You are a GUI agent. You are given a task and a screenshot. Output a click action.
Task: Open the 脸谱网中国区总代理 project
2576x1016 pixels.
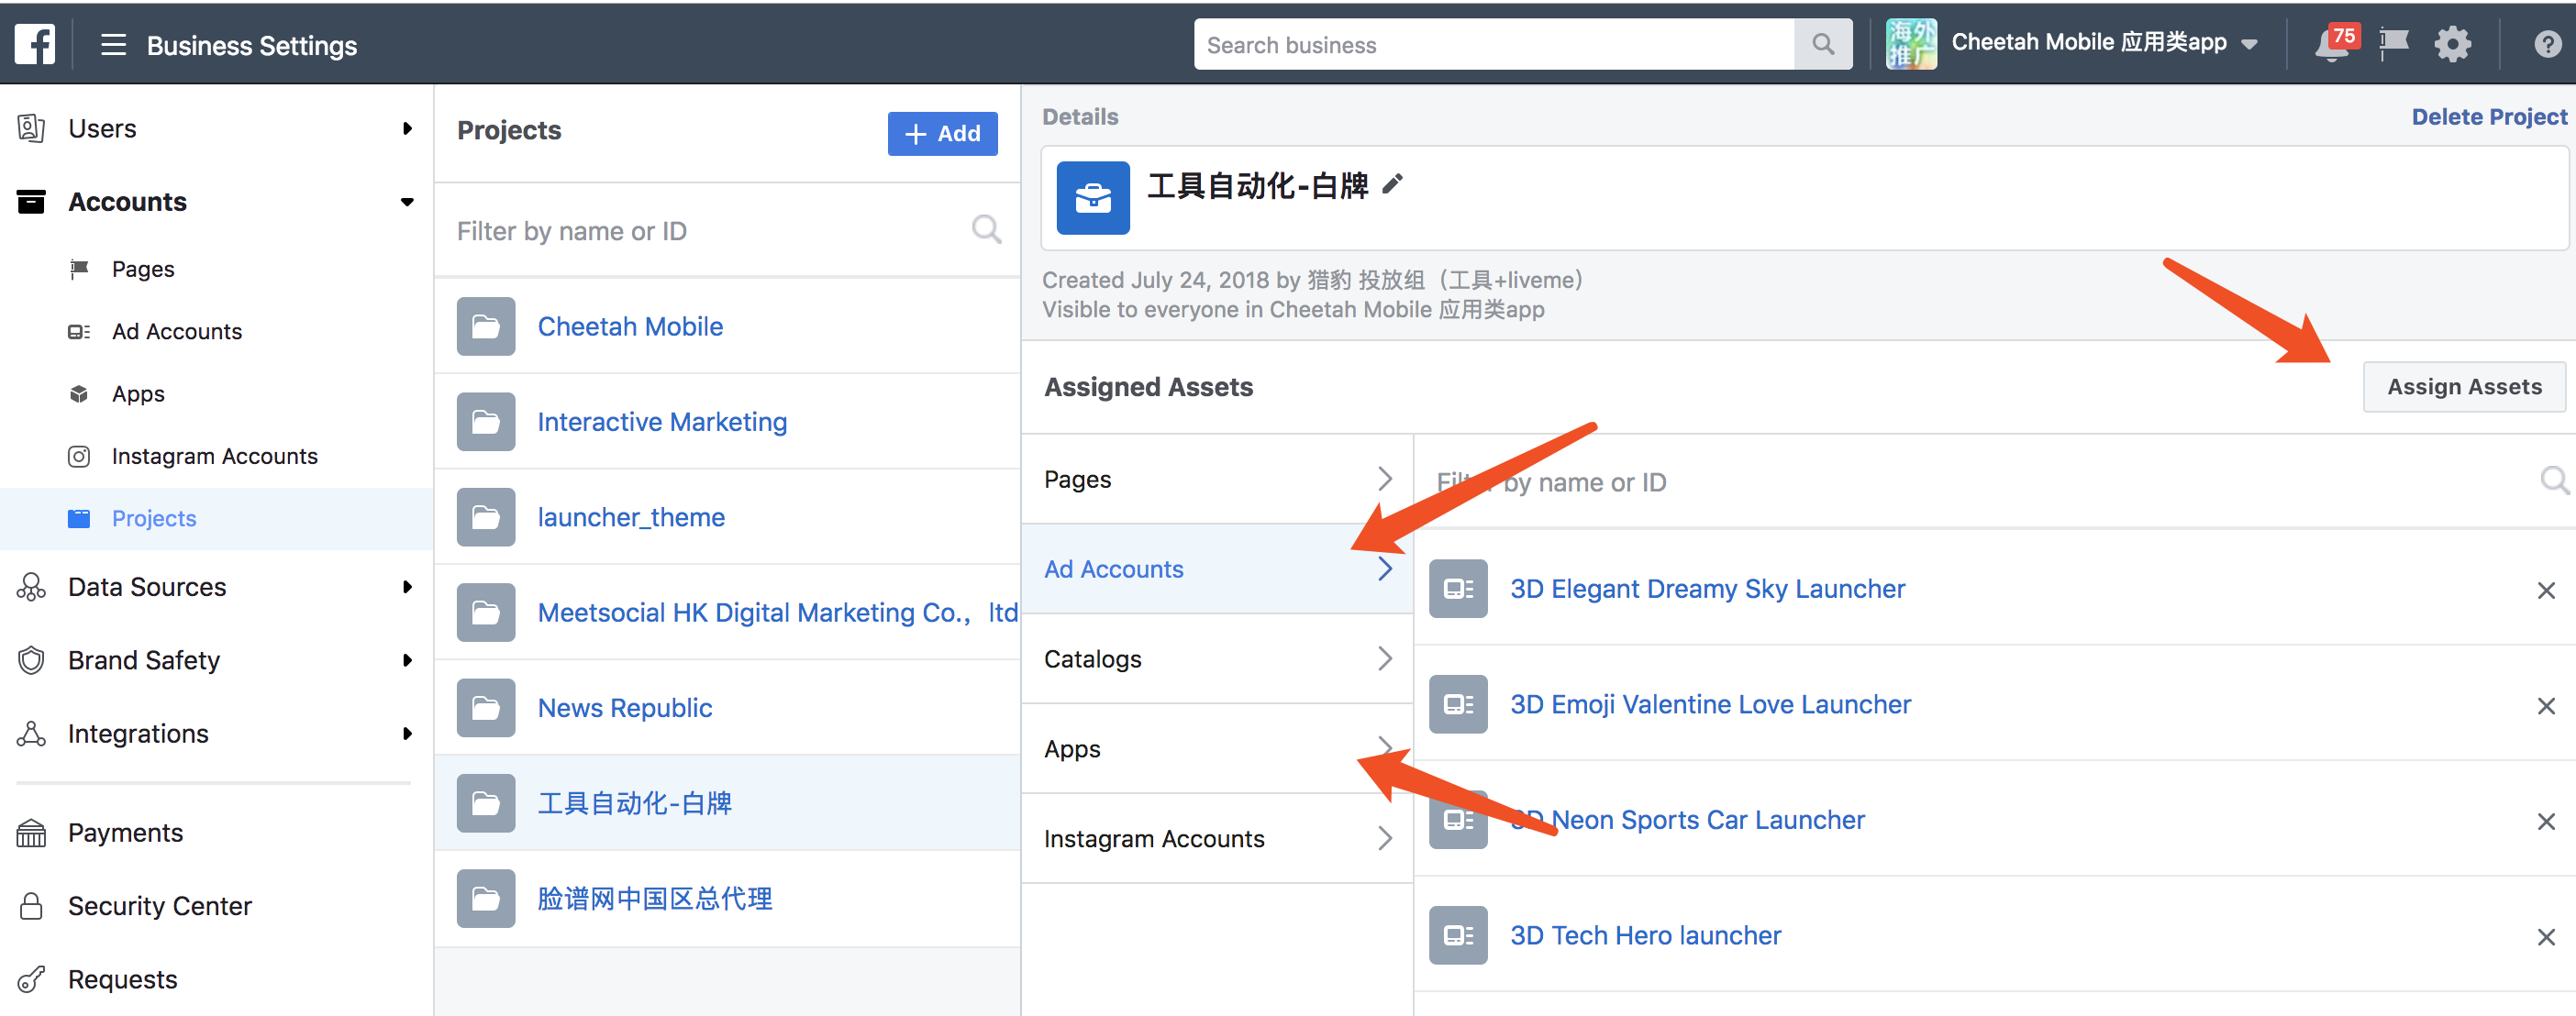[655, 898]
